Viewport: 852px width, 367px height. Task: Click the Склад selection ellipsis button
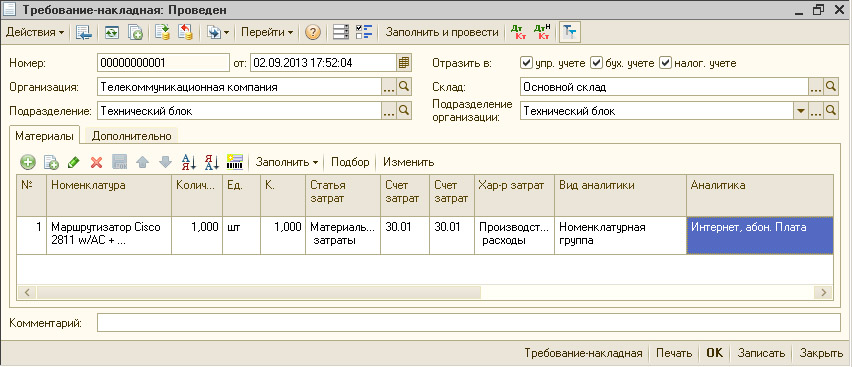[x=816, y=87]
